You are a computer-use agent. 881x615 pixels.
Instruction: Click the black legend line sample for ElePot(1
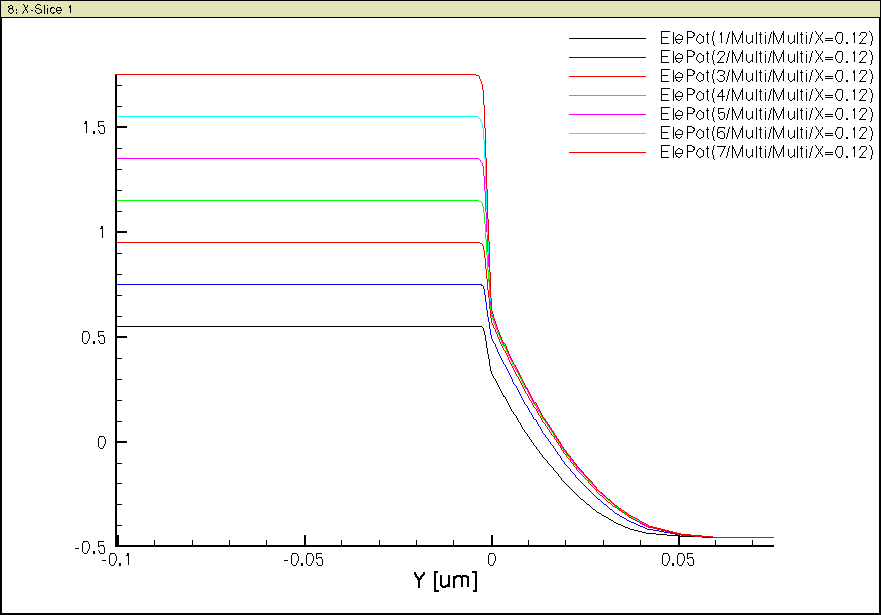pos(607,39)
